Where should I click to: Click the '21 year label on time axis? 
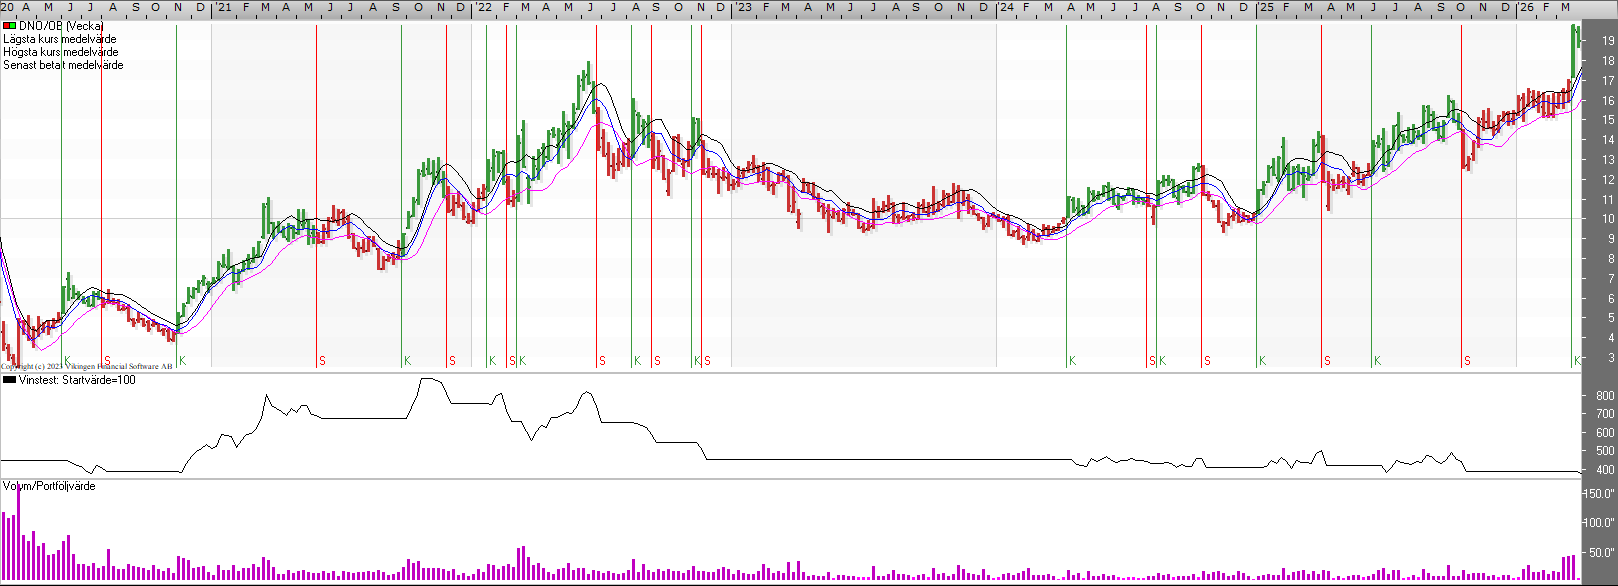click(223, 8)
